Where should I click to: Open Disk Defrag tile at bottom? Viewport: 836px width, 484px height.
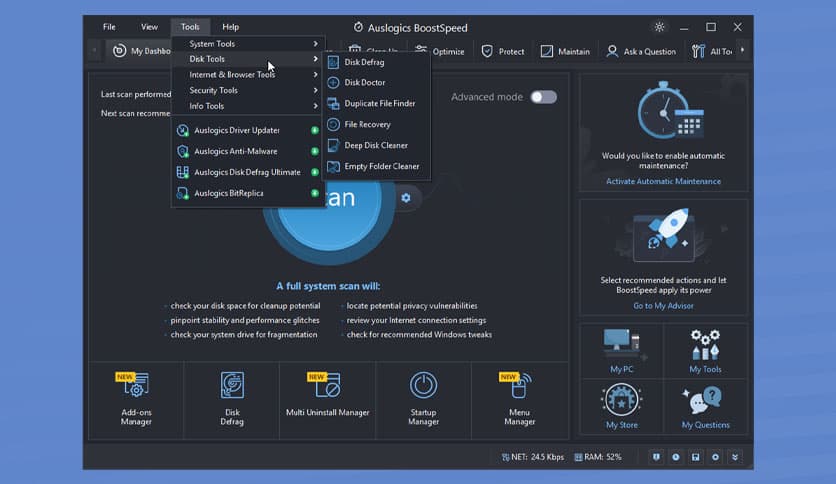[232, 399]
